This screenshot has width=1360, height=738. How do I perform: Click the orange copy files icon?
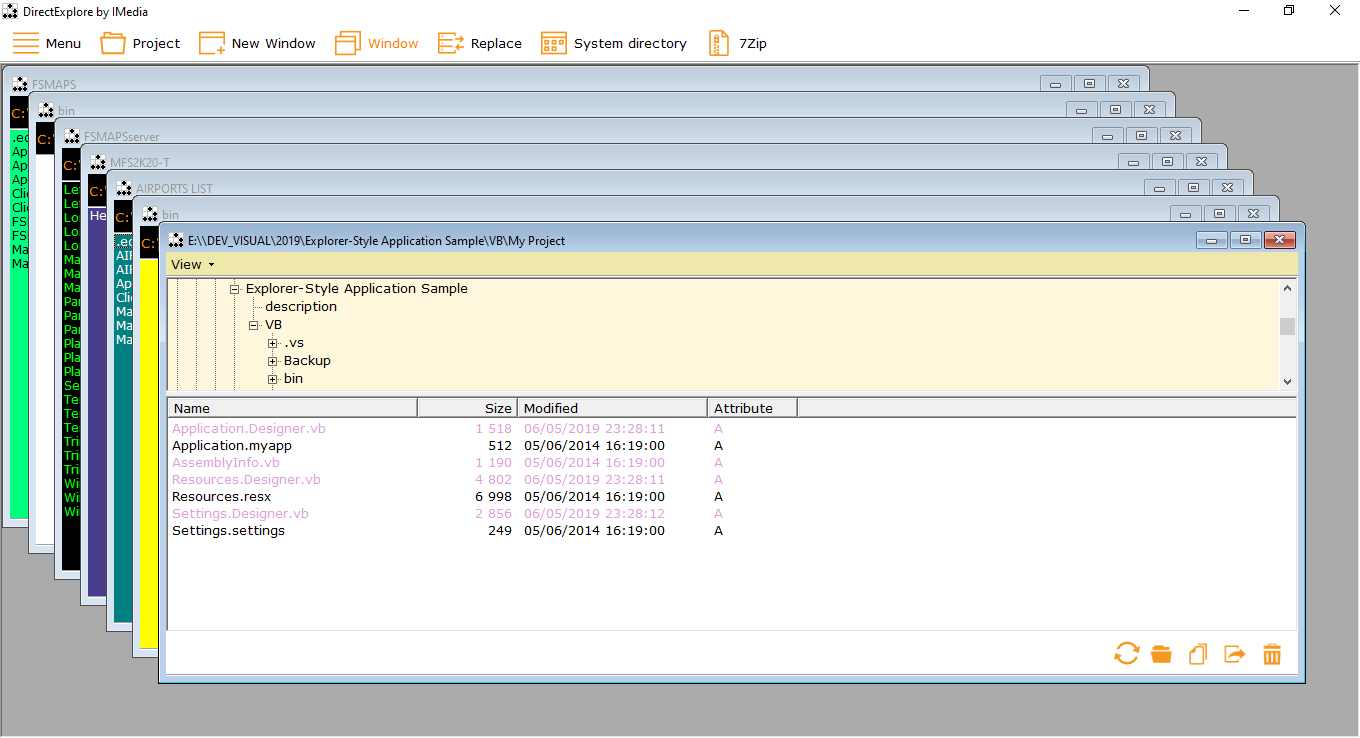pos(1198,654)
